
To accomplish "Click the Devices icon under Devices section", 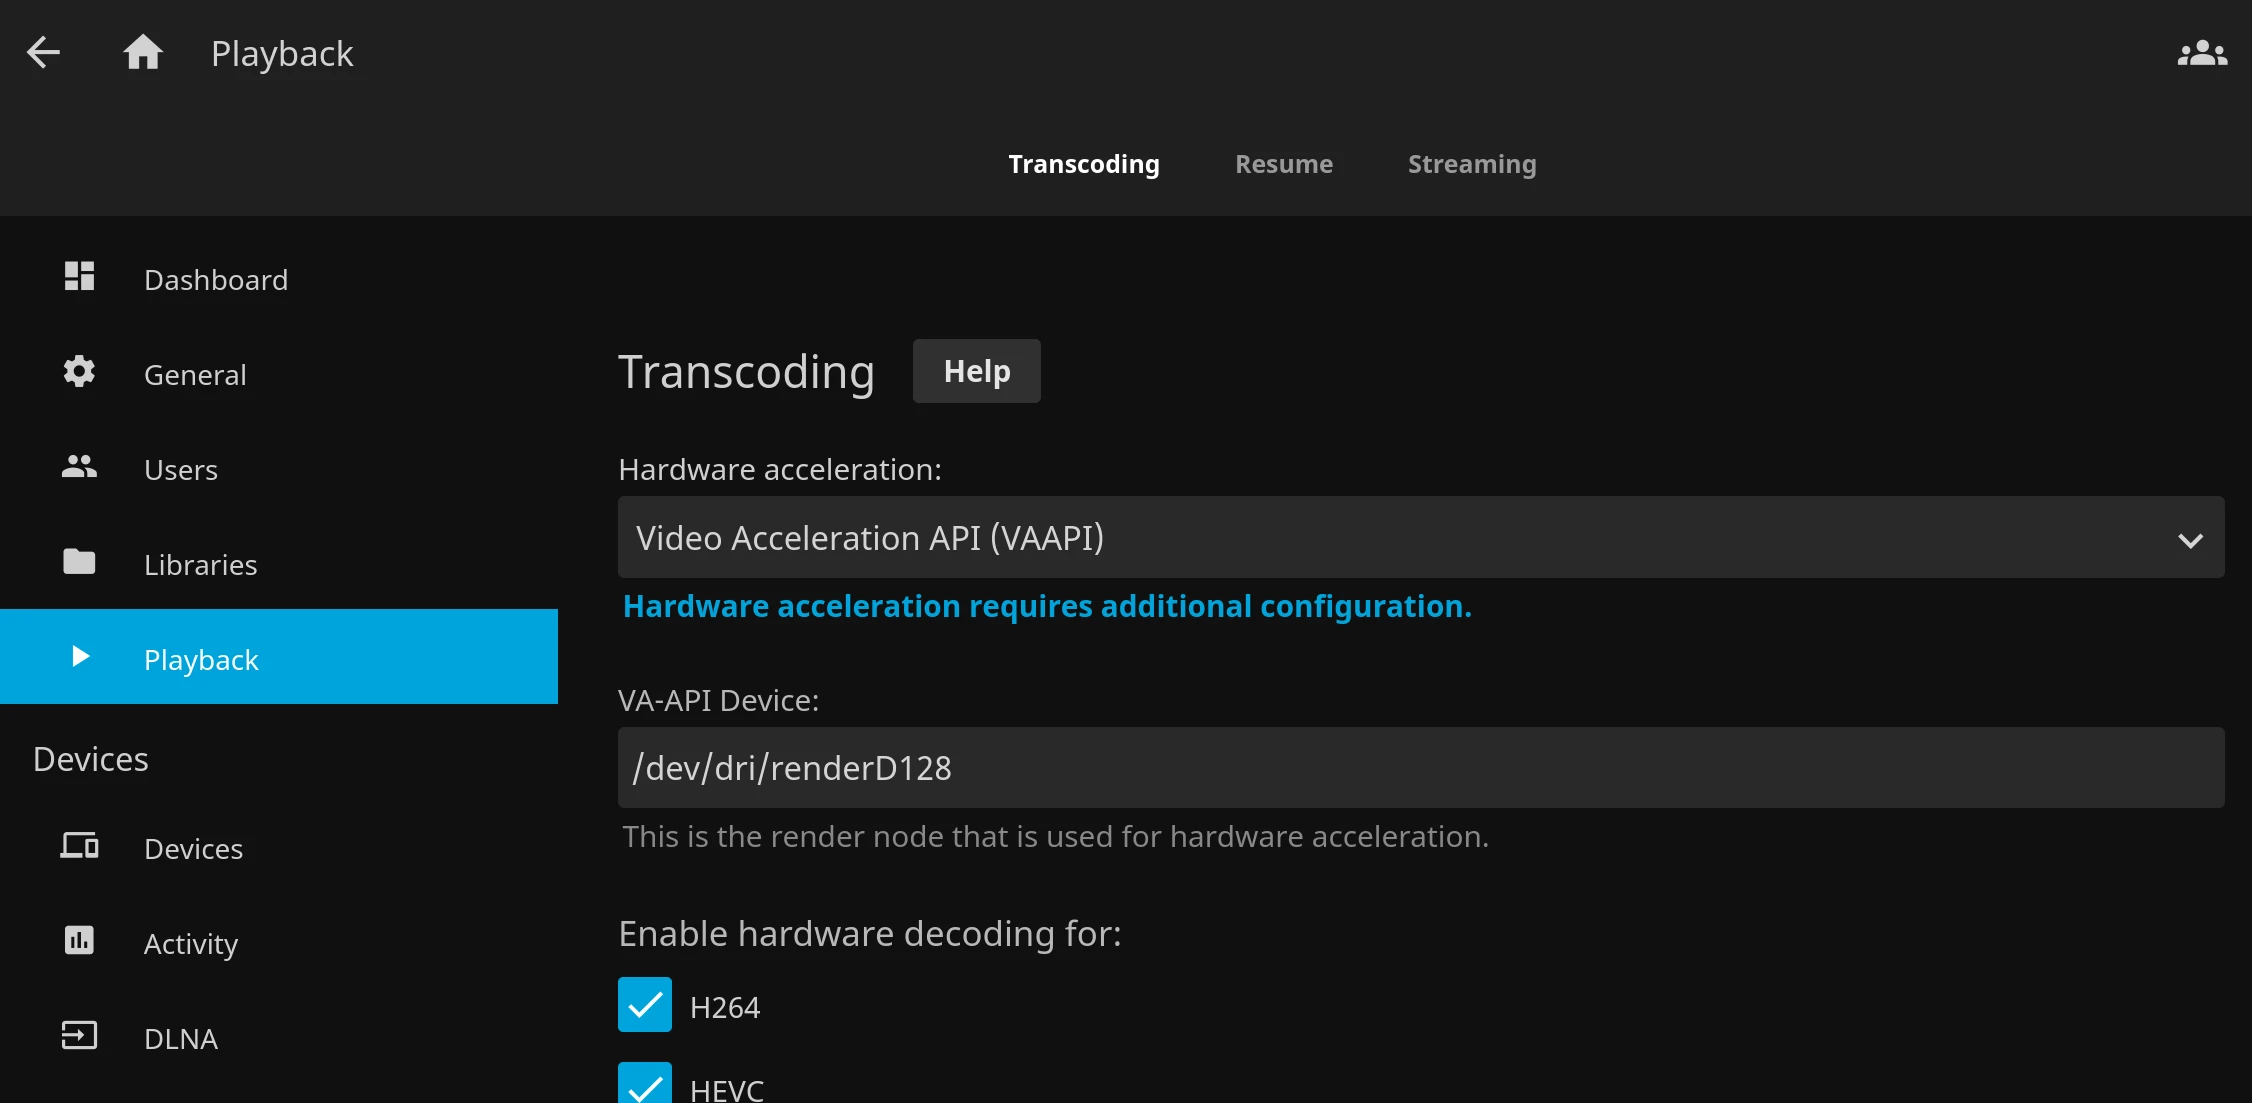I will point(79,845).
